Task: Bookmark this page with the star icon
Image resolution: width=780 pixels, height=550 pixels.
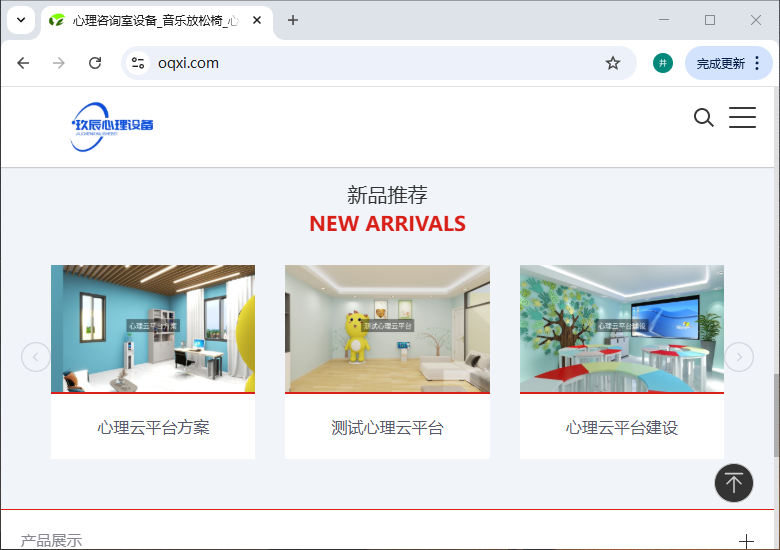Action: pos(613,63)
